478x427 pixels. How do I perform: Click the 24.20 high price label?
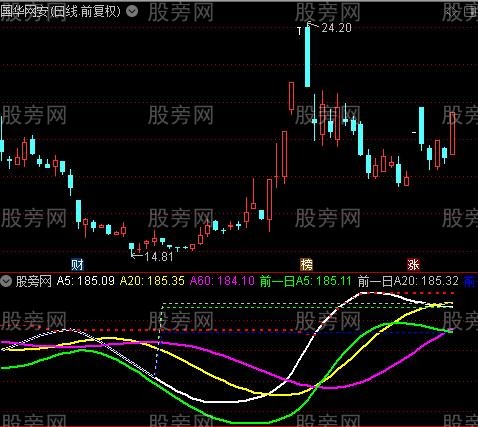click(336, 28)
